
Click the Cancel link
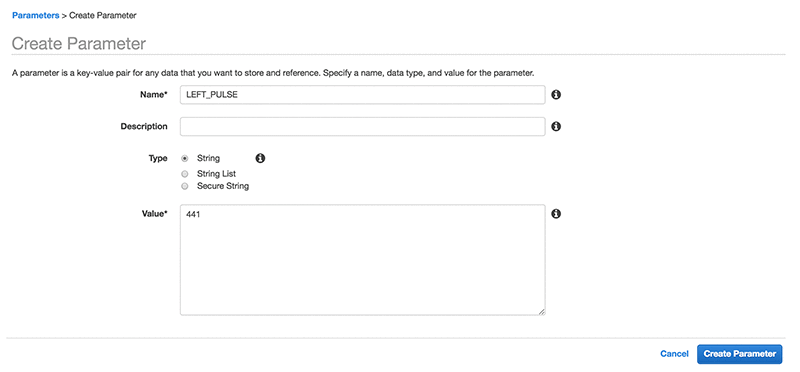[x=674, y=354]
